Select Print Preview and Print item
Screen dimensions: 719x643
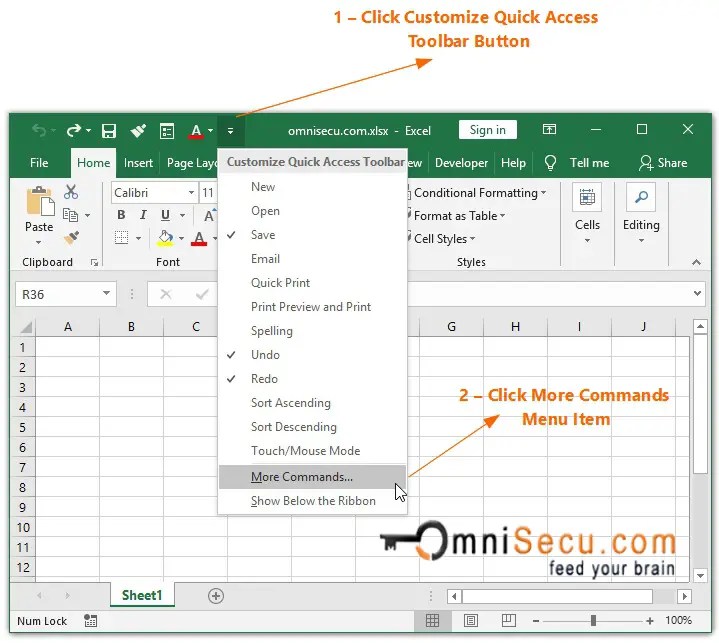pos(312,307)
